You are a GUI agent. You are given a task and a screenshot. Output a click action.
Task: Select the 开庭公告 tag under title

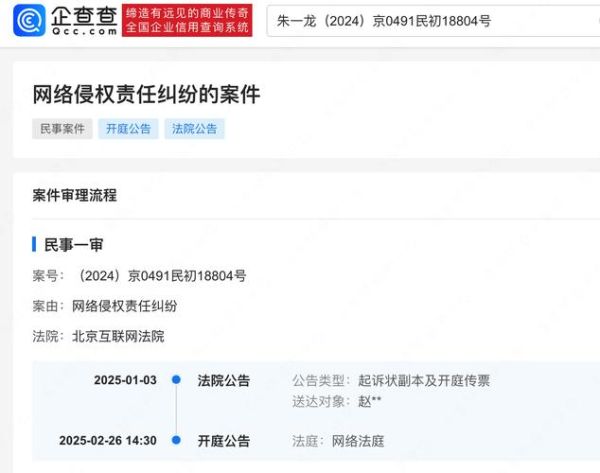pyautogui.click(x=128, y=129)
